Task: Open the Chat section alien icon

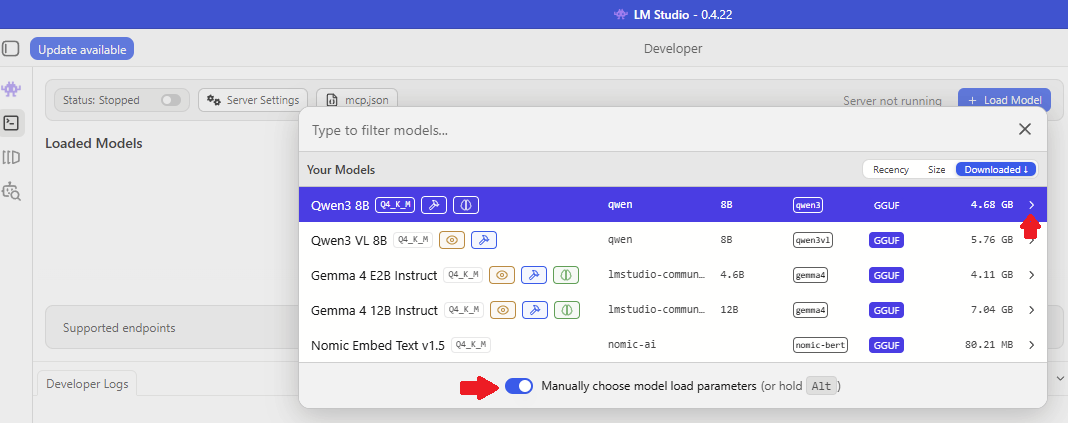Action: click(11, 89)
